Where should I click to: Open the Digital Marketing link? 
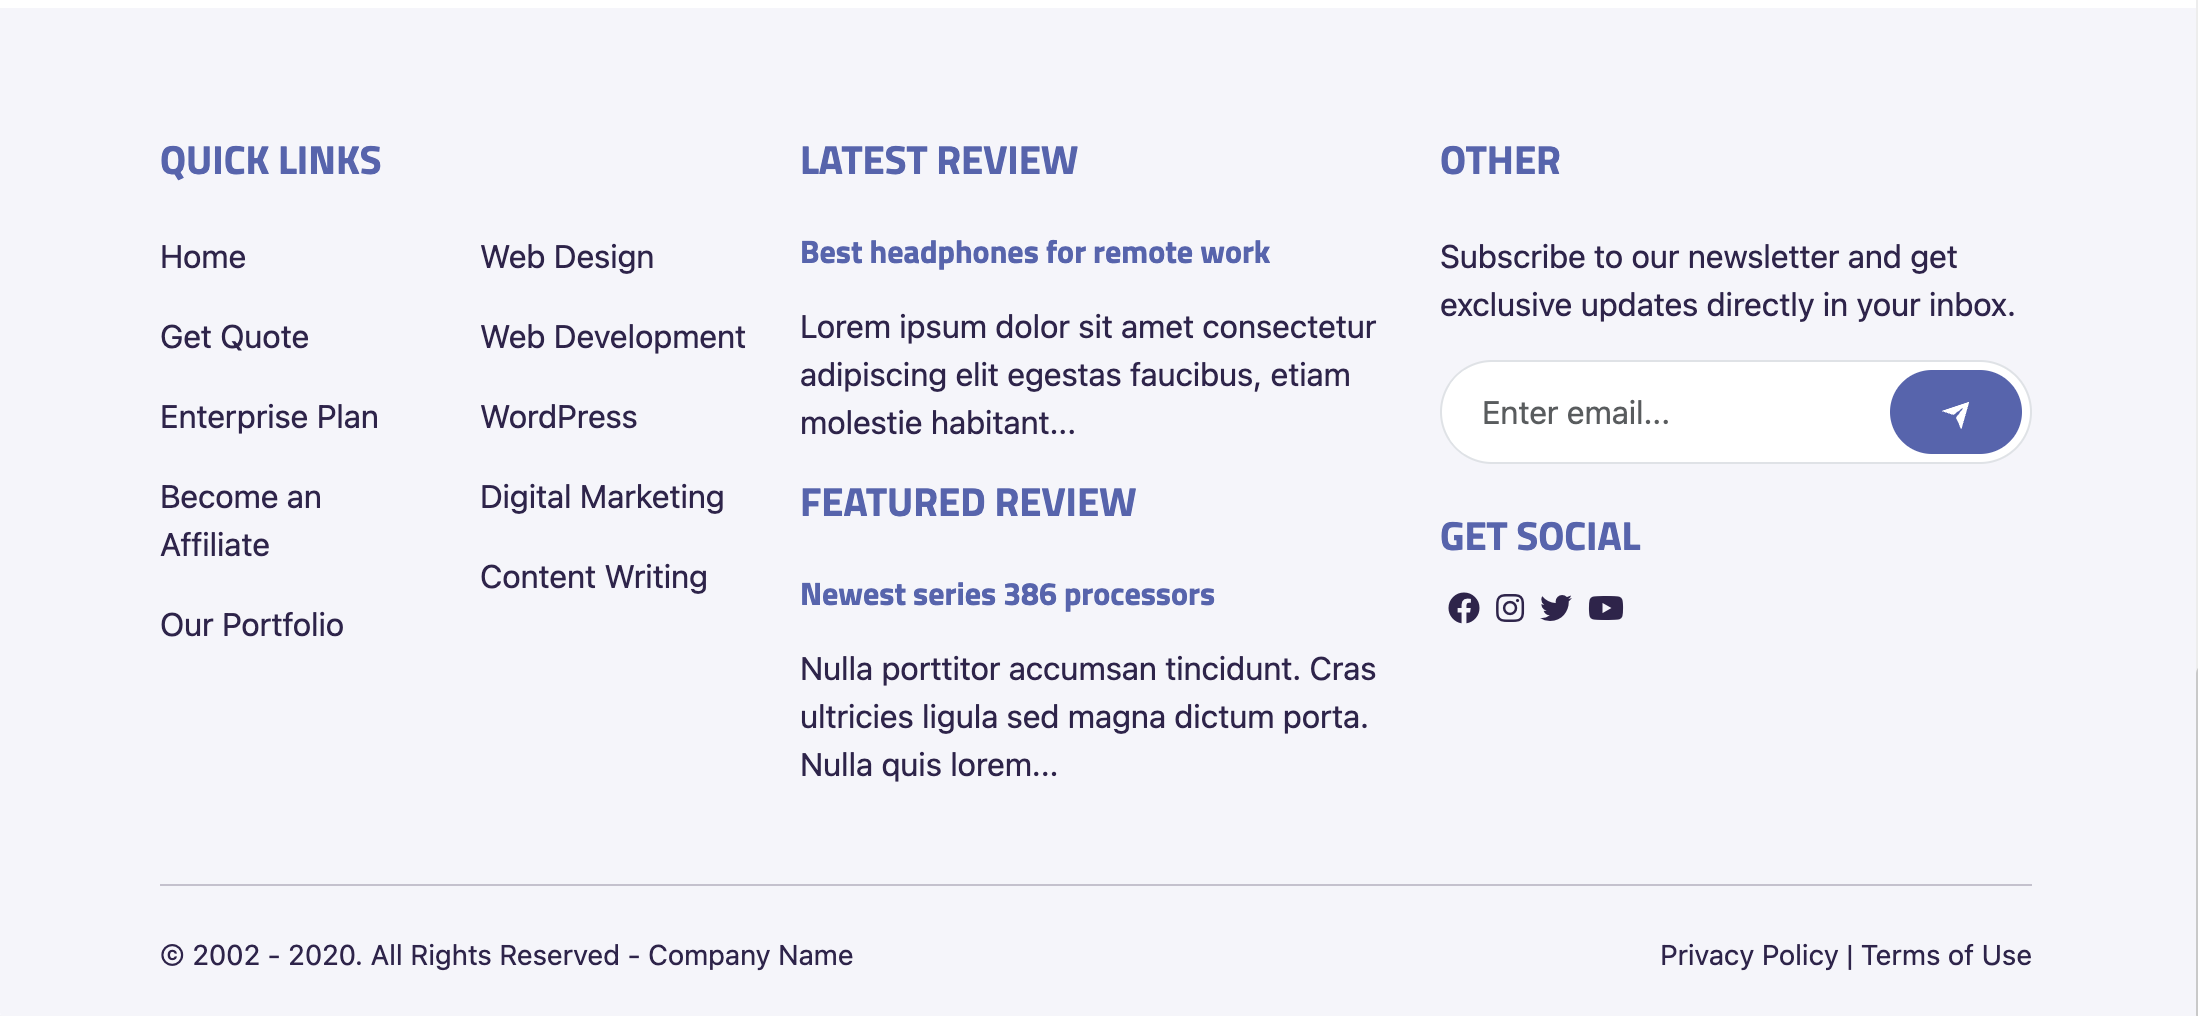click(602, 496)
